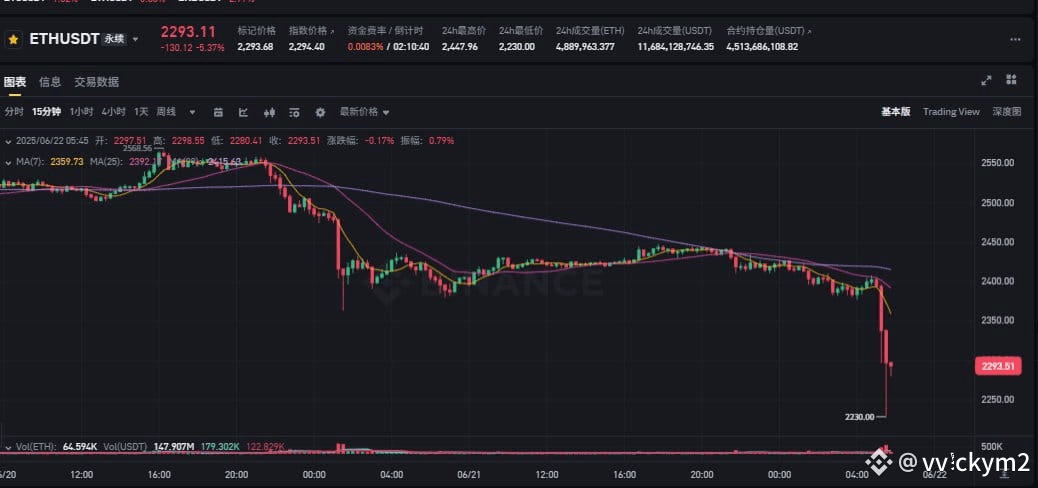The width and height of the screenshot is (1038, 488).
Task: Expand the chart to fullscreen
Action: pos(986,80)
